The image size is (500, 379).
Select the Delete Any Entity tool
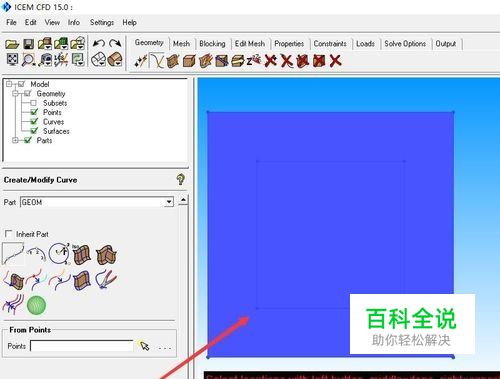pos(335,61)
